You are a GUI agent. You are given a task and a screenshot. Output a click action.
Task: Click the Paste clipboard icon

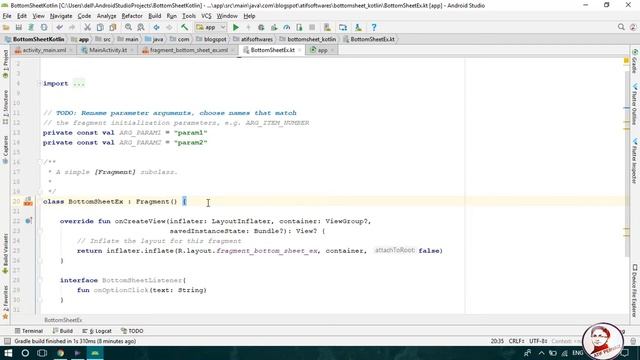coord(113,27)
